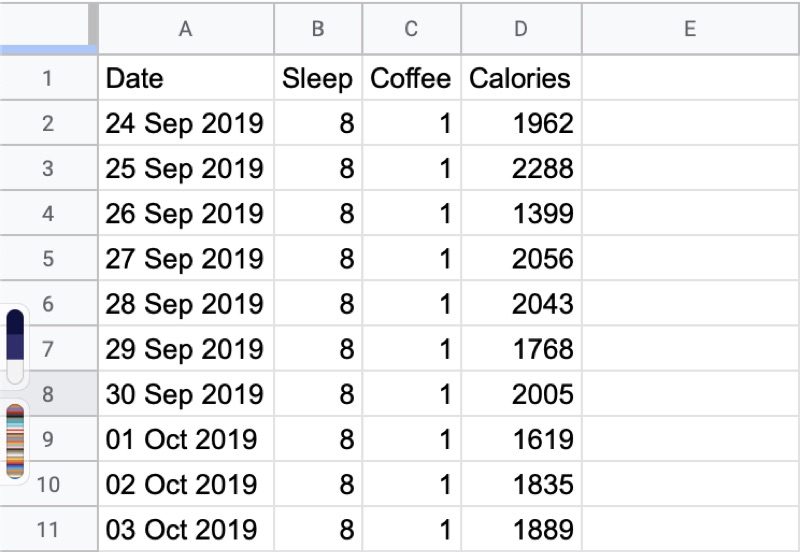Image resolution: width=800 pixels, height=552 pixels.
Task: Select row 1 header
Action: [x=48, y=78]
